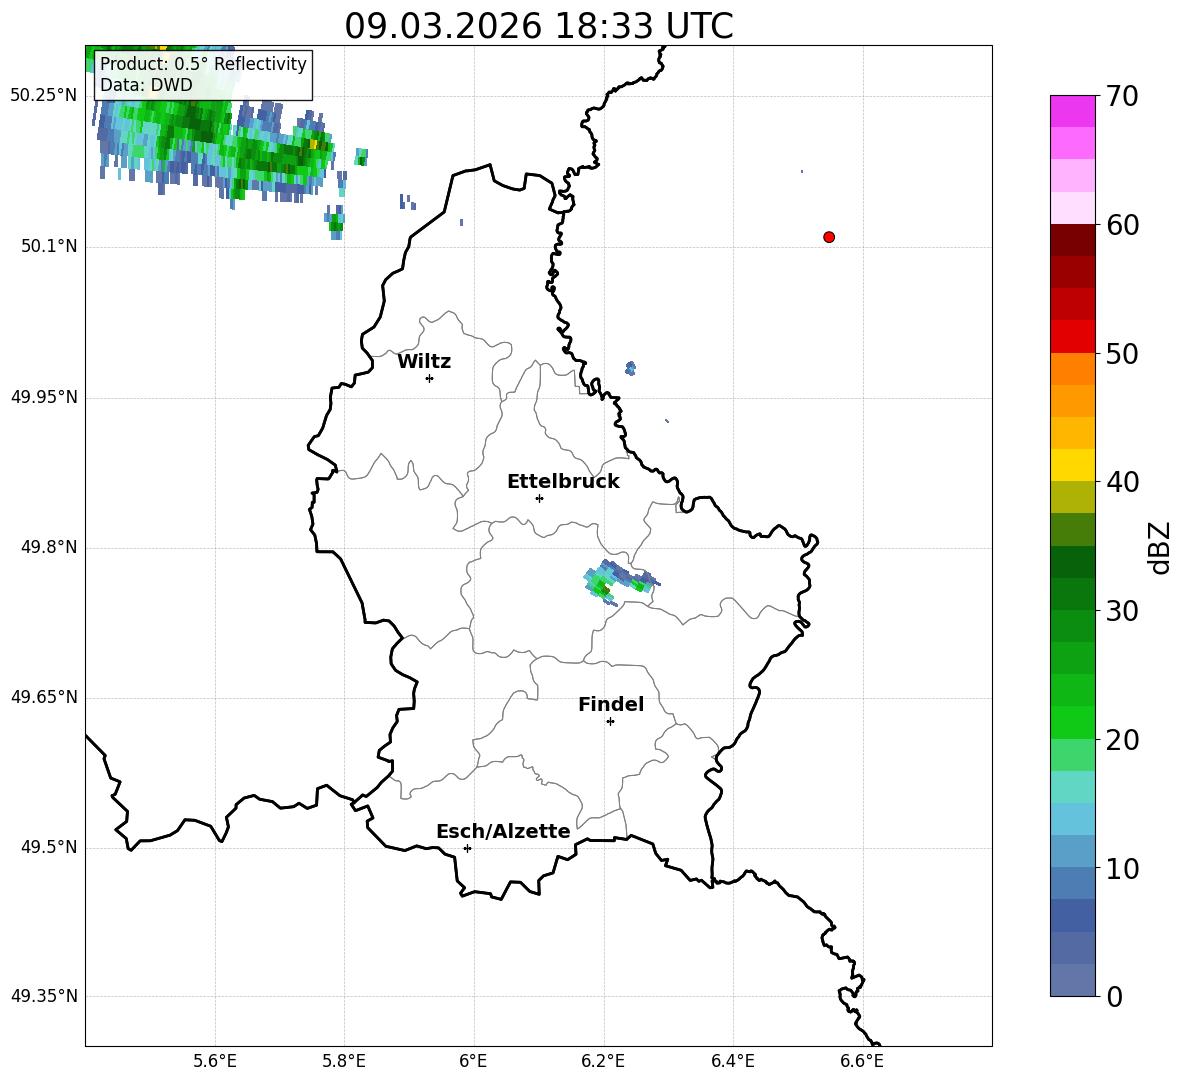Click the small blue echo east of Wiltz
This screenshot has width=1184, height=1081.
tap(631, 368)
